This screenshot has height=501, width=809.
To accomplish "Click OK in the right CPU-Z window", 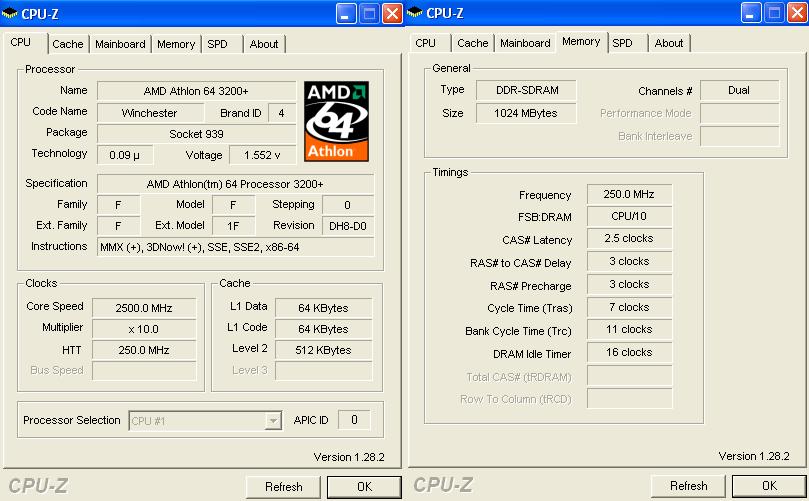I will 769,486.
